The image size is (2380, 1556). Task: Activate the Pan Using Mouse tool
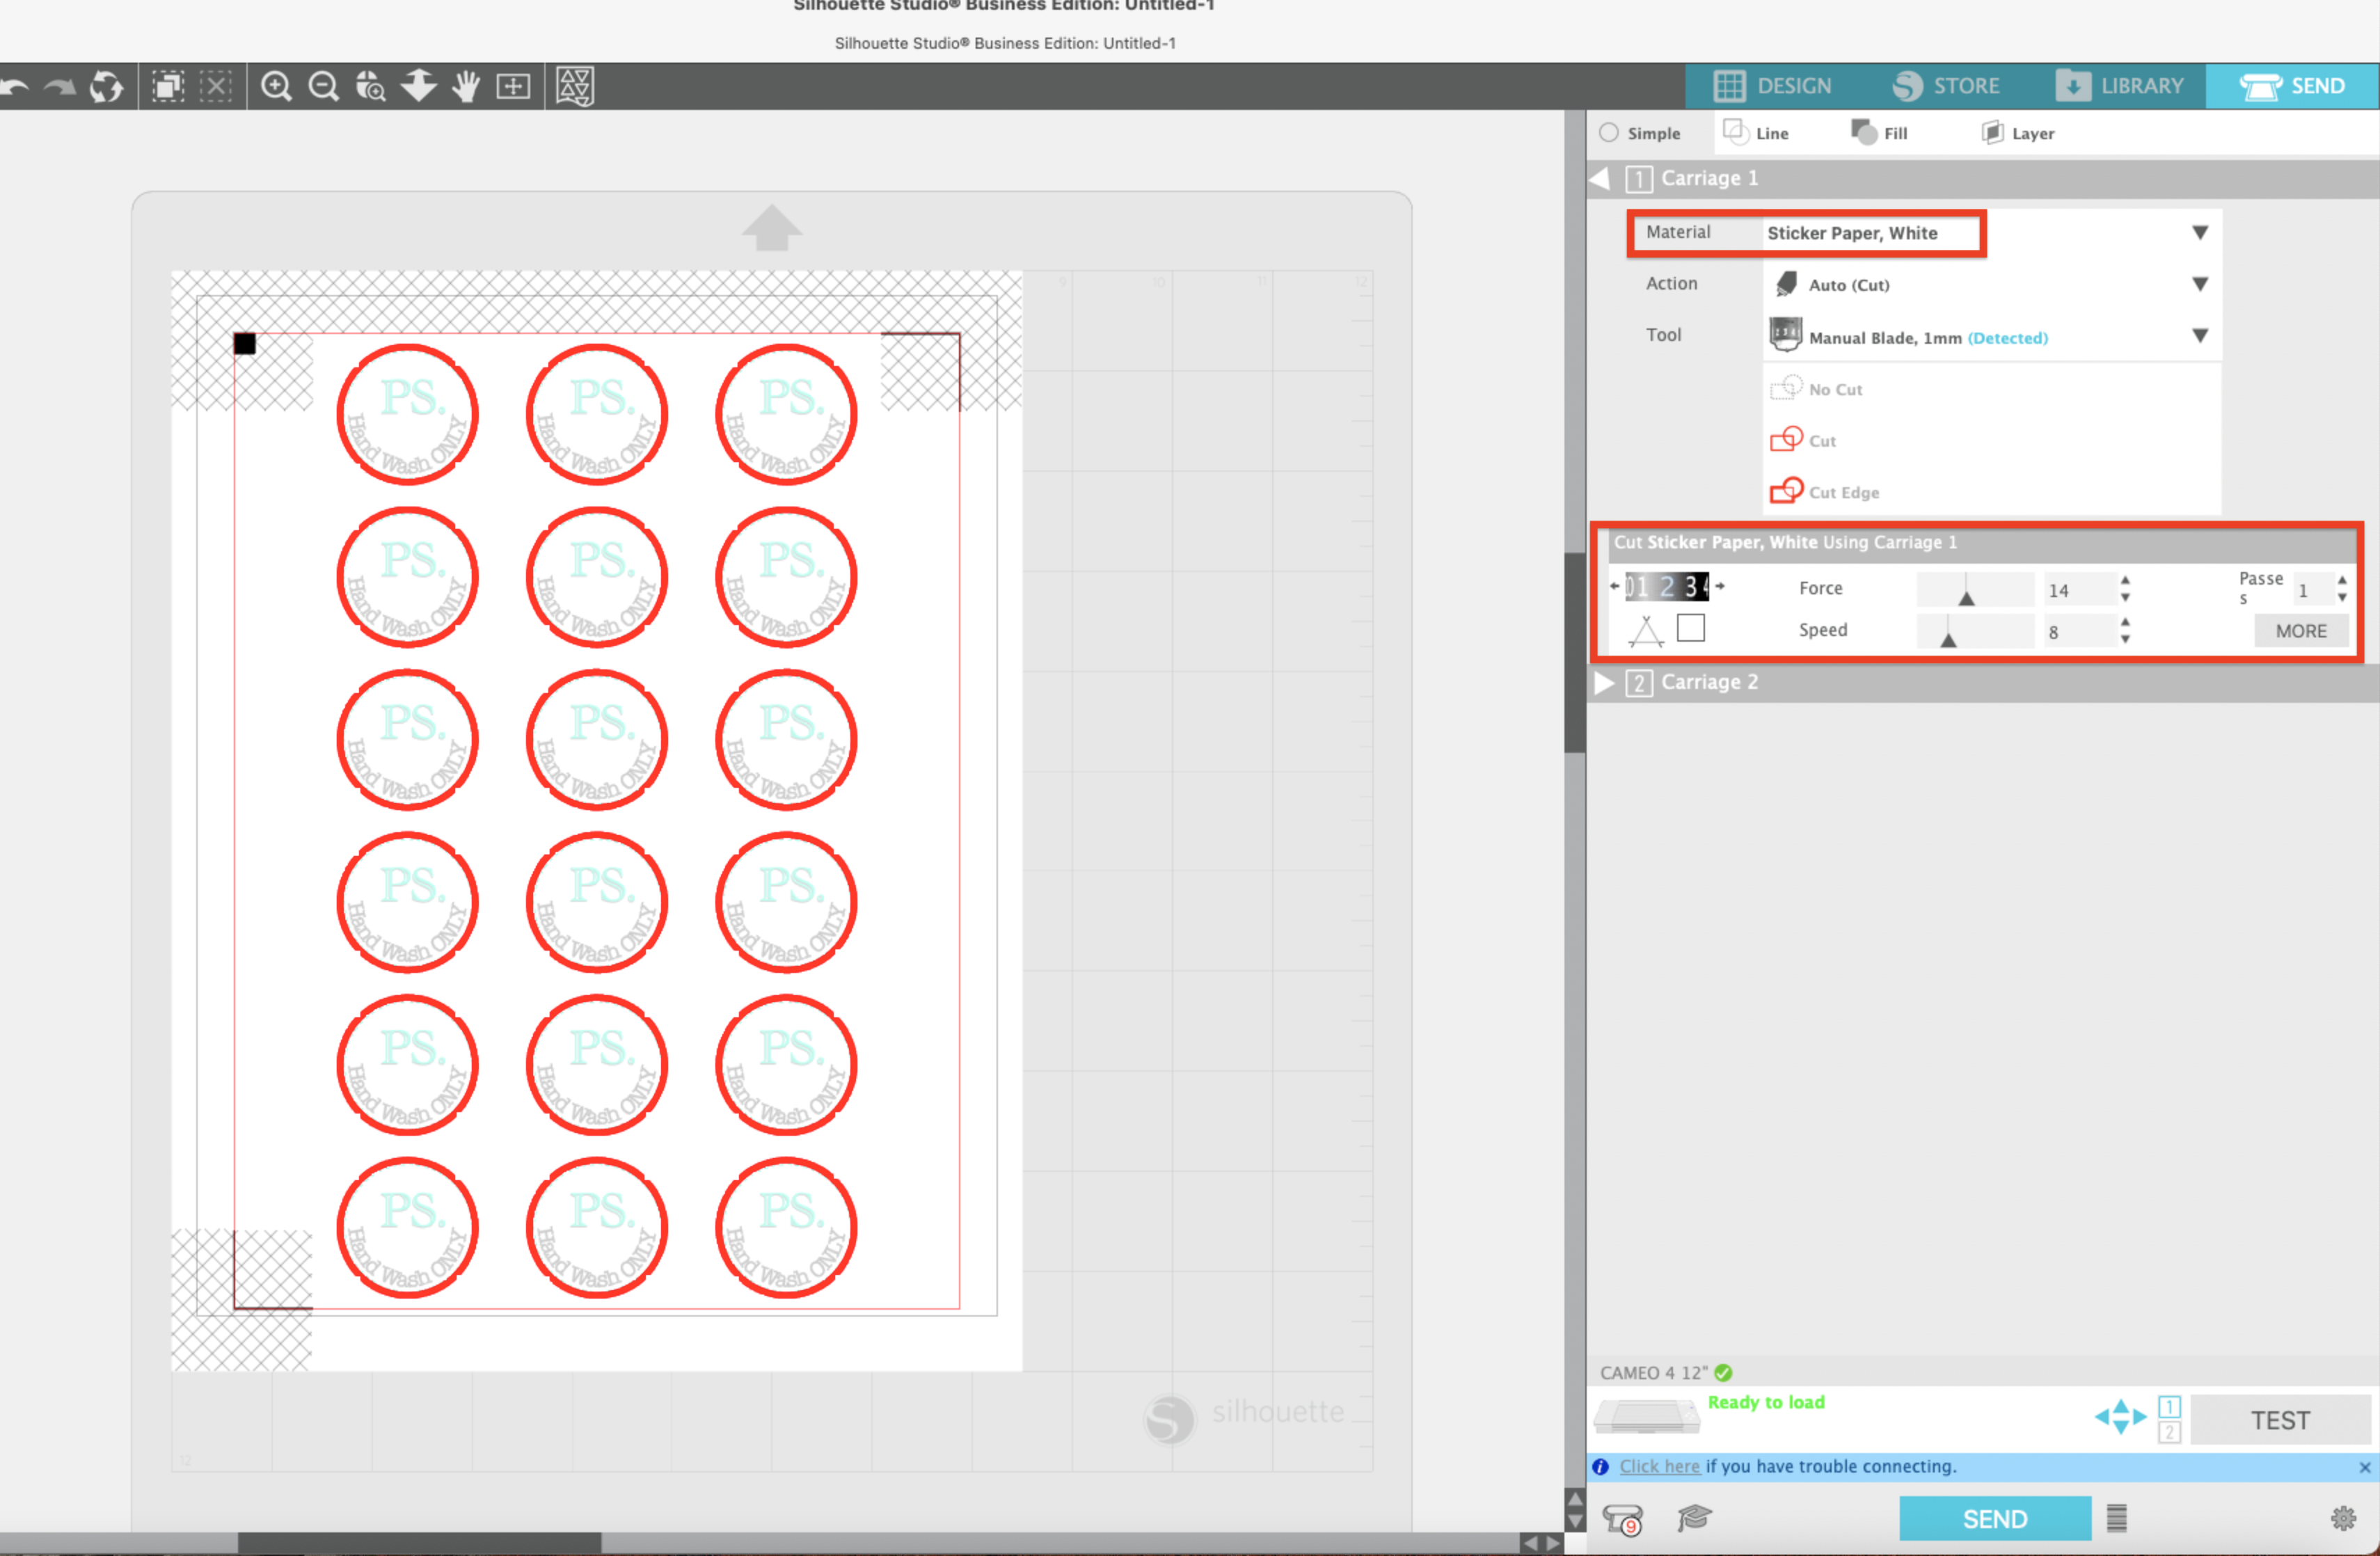click(x=466, y=86)
